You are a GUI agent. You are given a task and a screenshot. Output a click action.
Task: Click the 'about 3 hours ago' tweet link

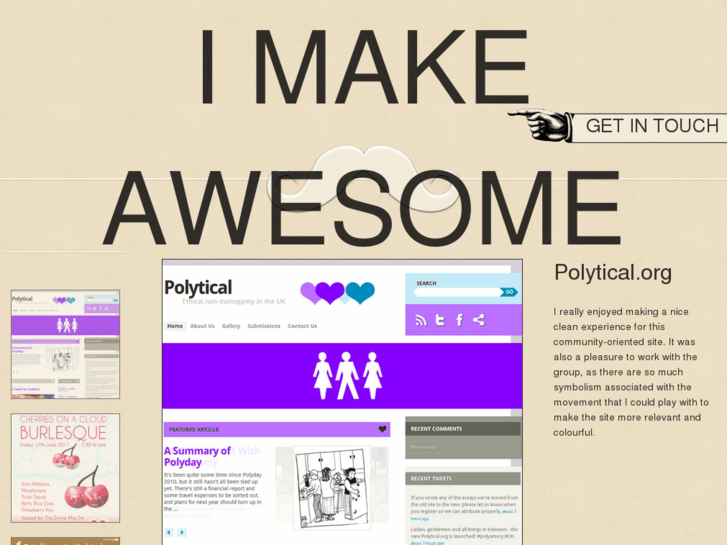[463, 515]
